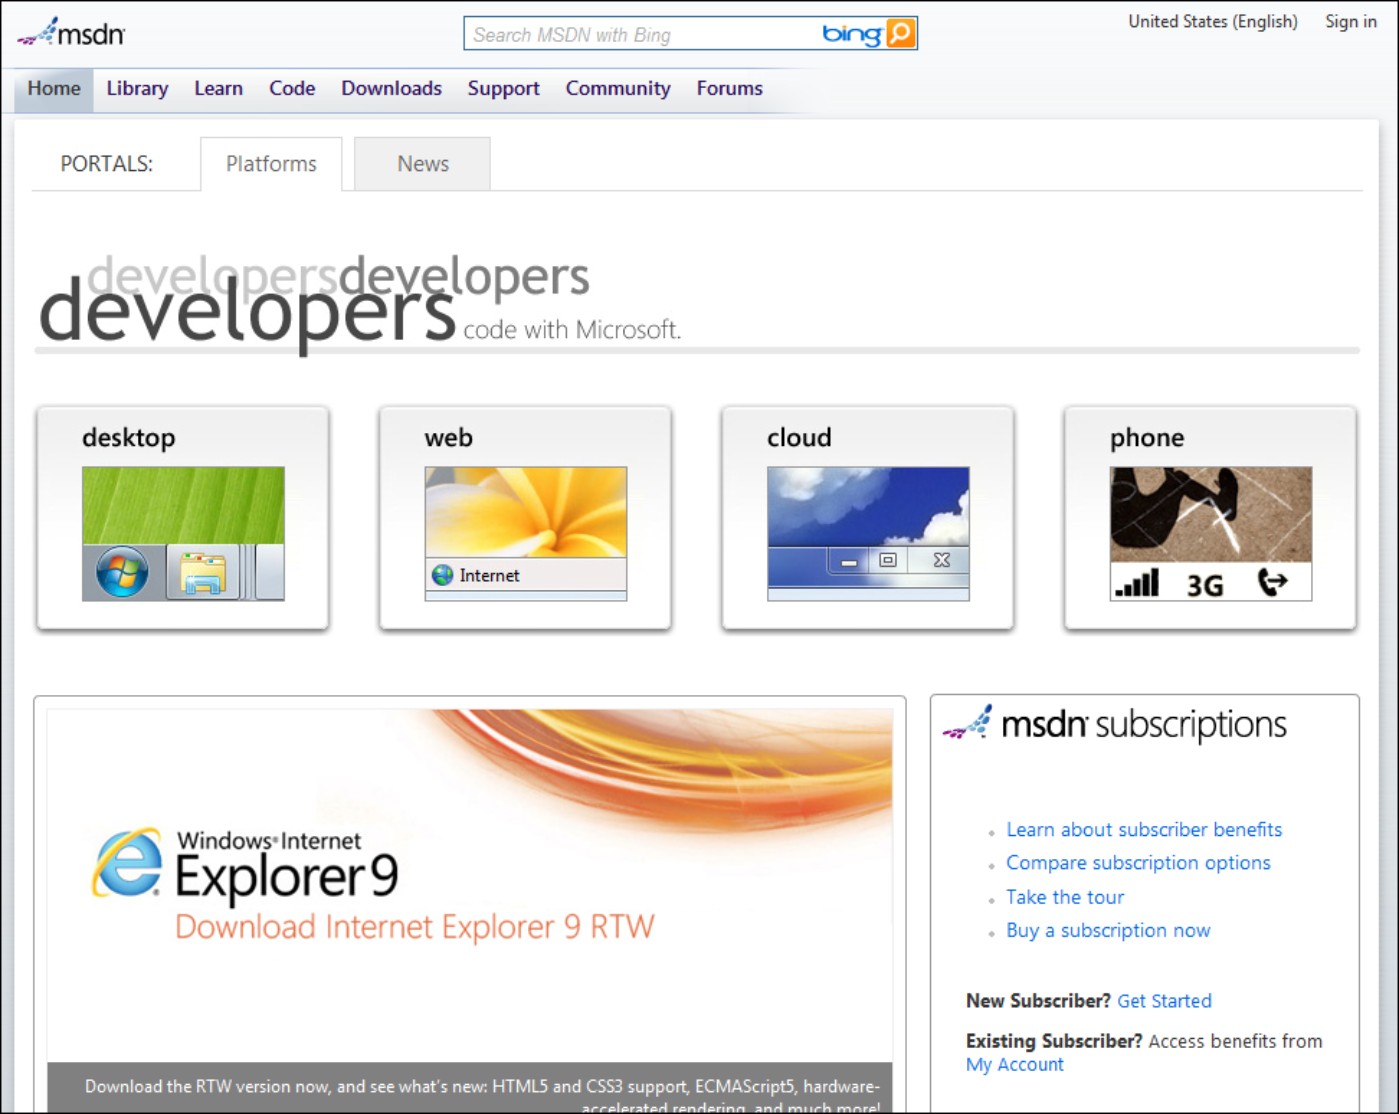The height and width of the screenshot is (1114, 1399).
Task: Open Learn about subscriber benefits link
Action: point(1144,829)
